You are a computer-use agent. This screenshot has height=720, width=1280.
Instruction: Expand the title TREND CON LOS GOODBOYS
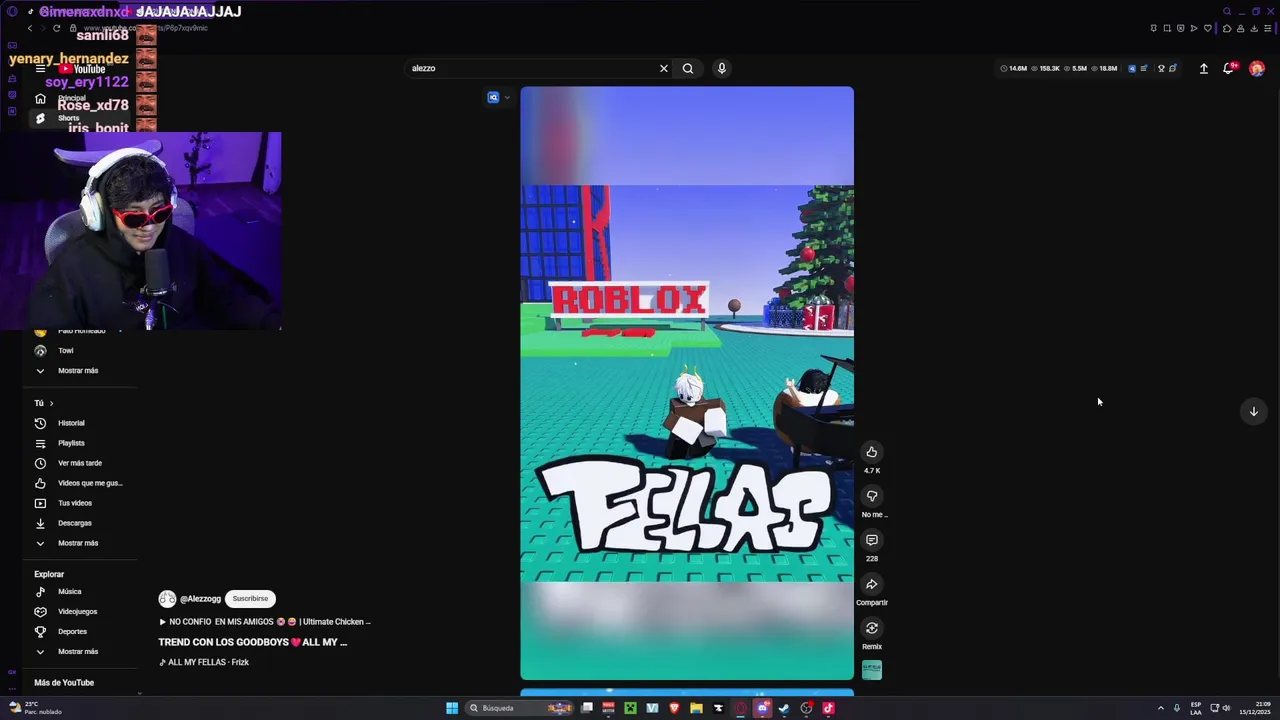[252, 642]
